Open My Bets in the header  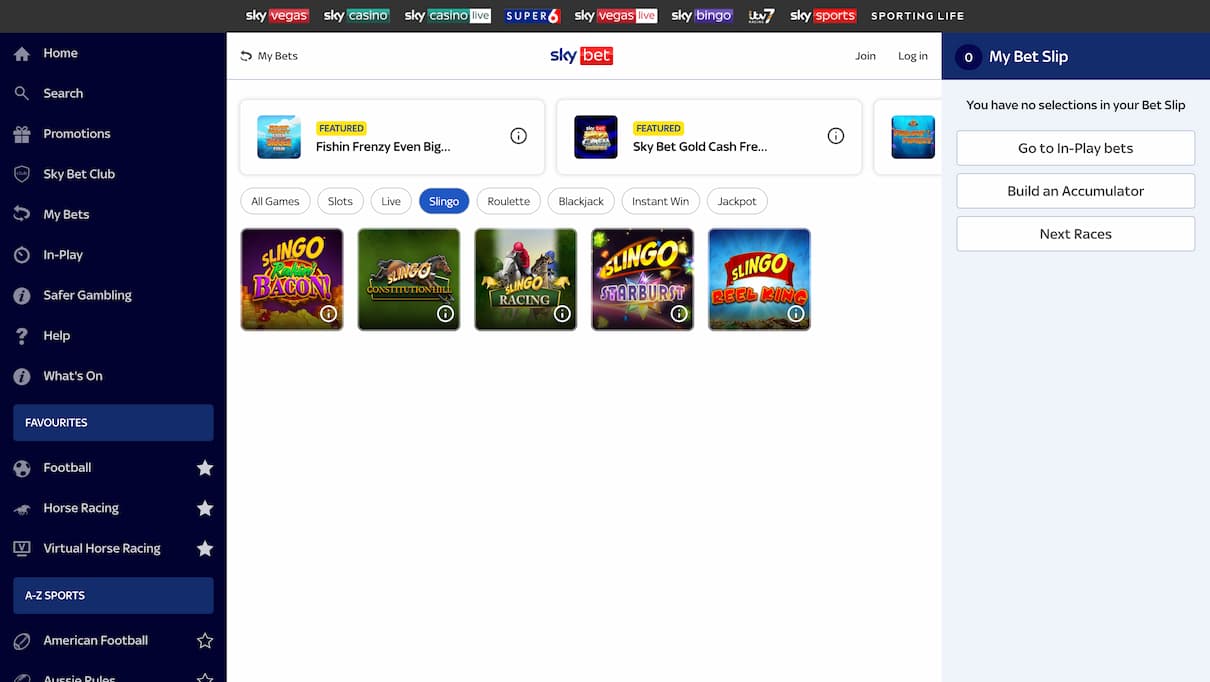click(x=269, y=56)
